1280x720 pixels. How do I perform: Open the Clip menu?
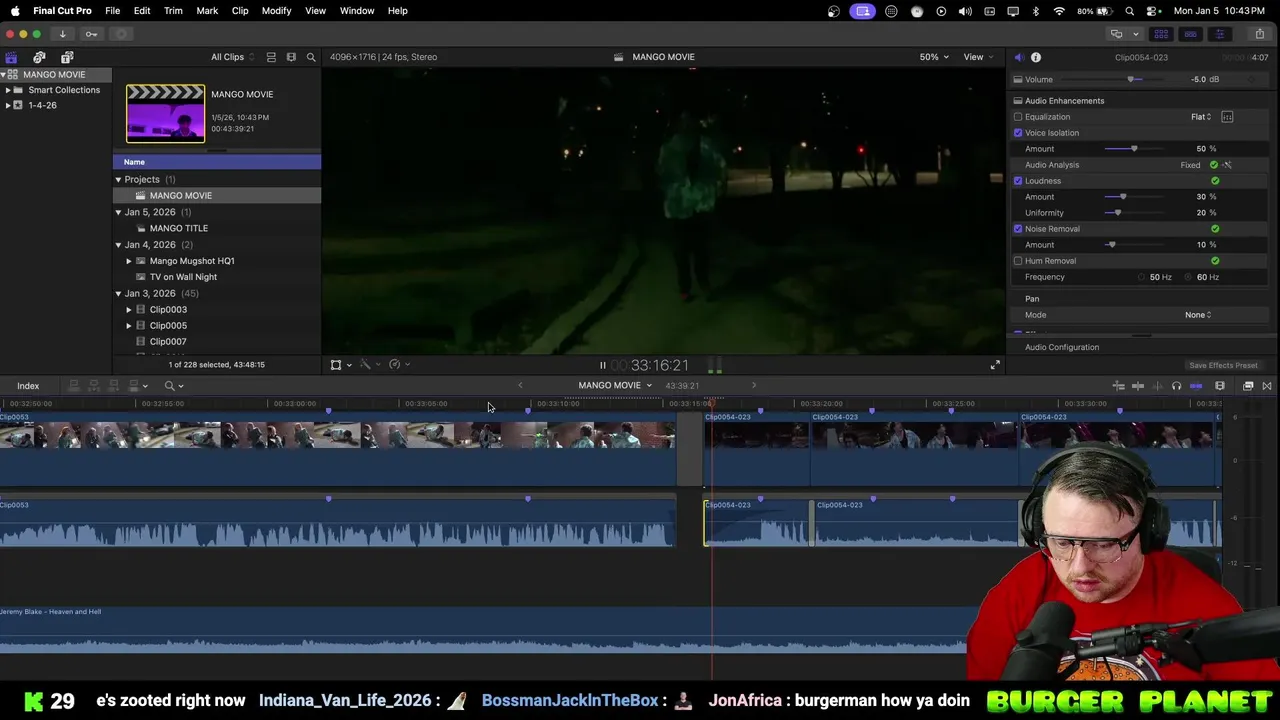(x=240, y=11)
